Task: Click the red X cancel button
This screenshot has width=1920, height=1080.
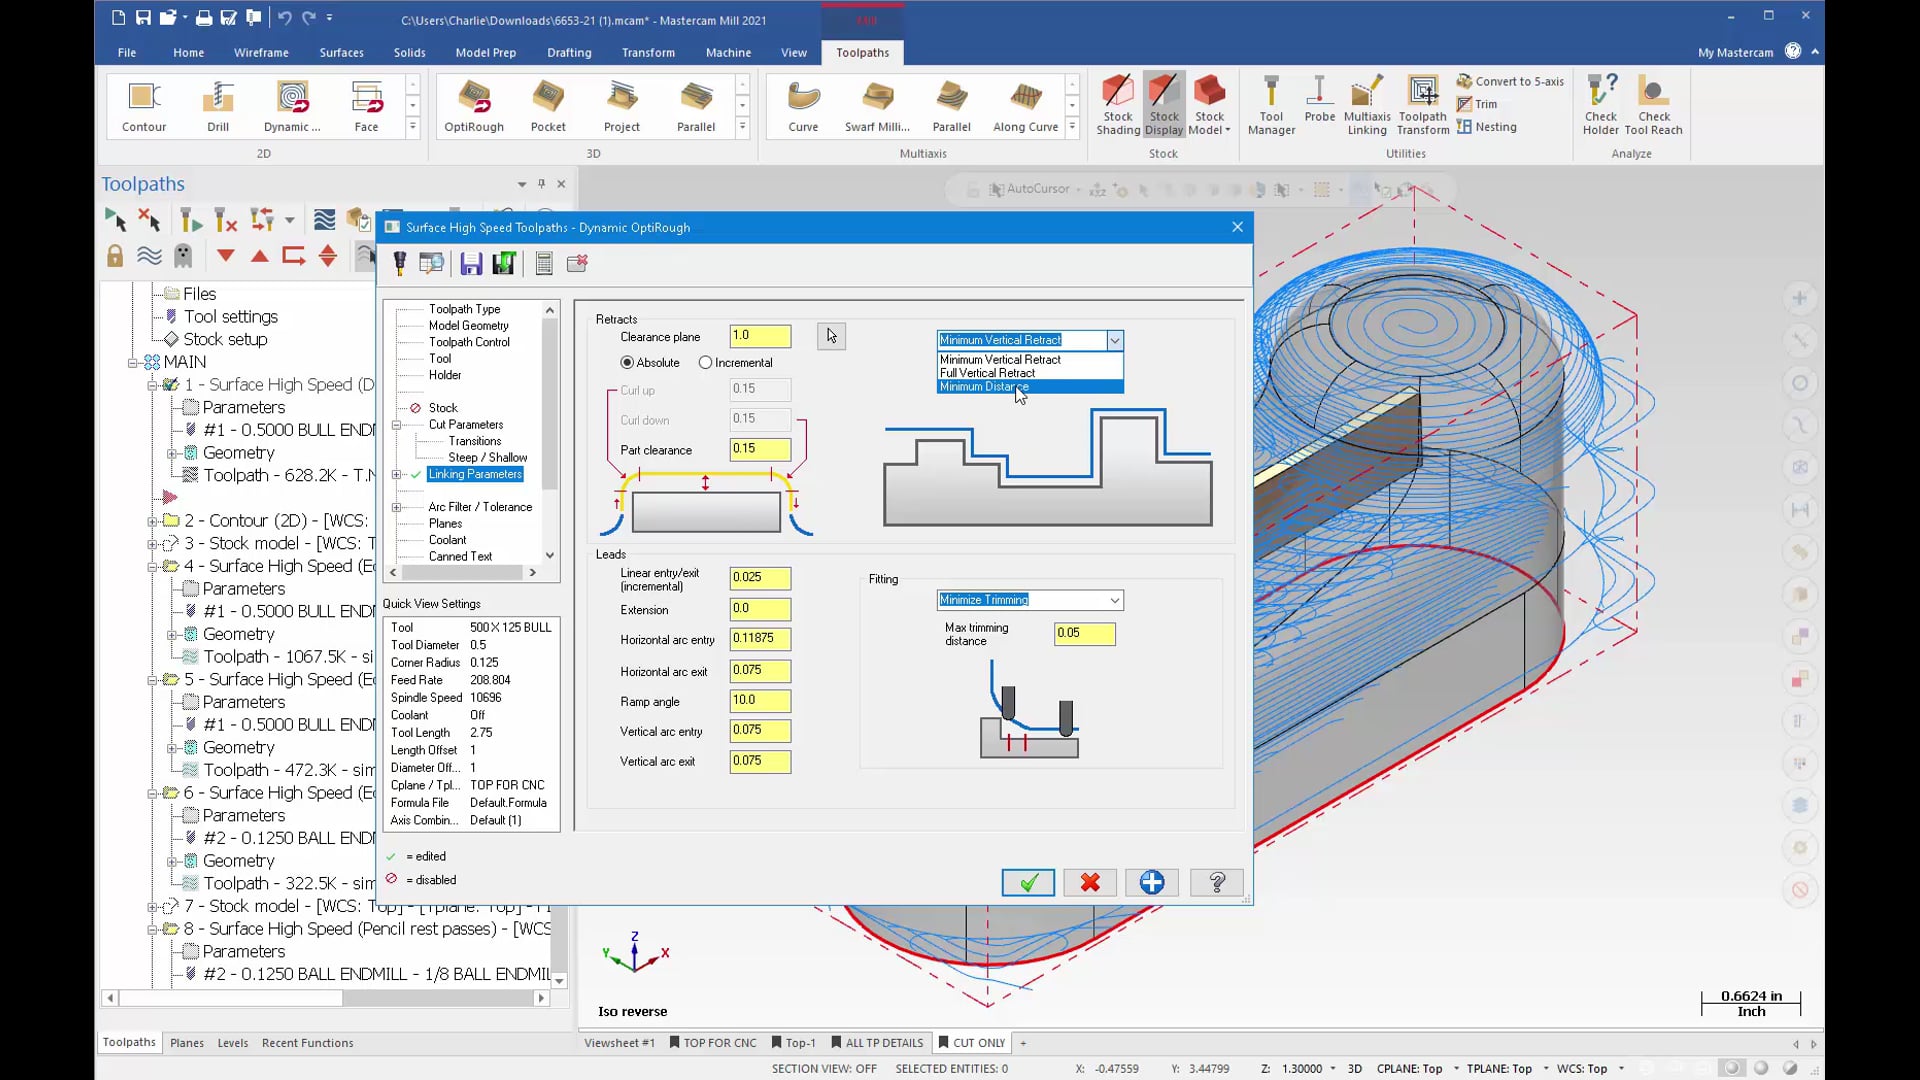Action: [1091, 882]
